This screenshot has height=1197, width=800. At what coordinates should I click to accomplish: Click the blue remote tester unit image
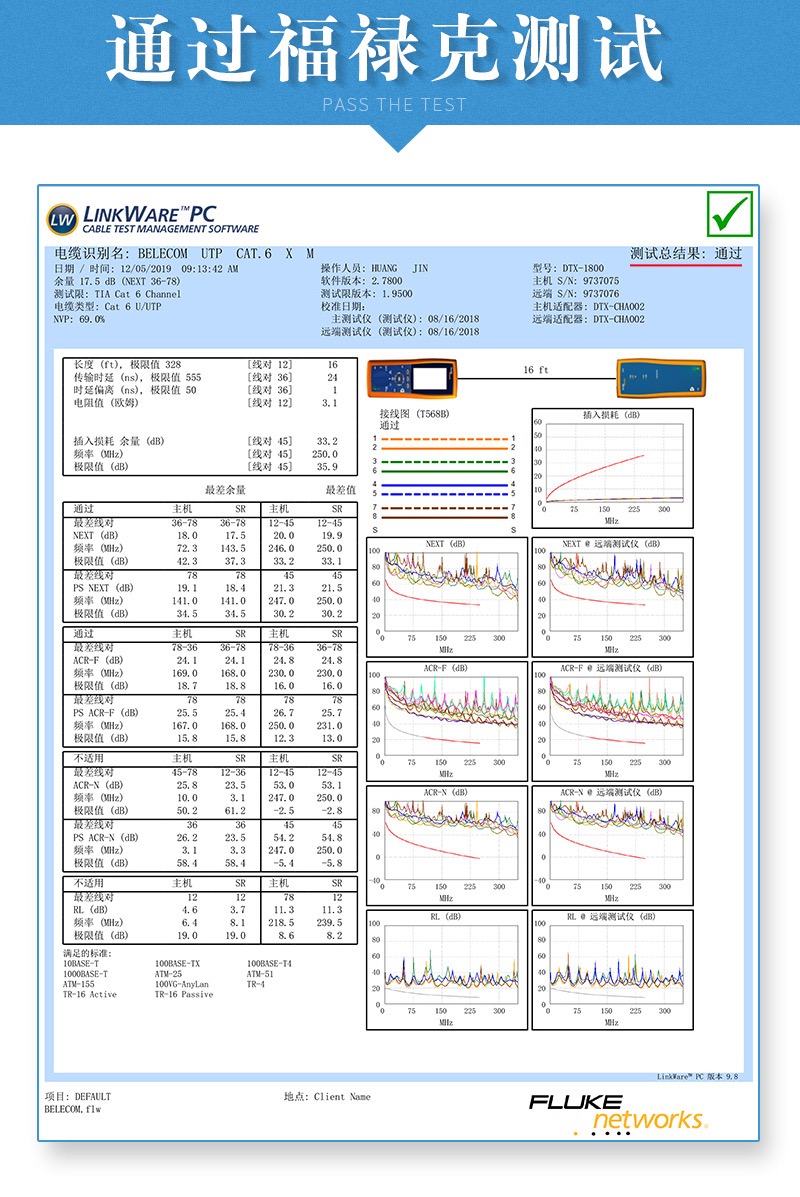[661, 379]
